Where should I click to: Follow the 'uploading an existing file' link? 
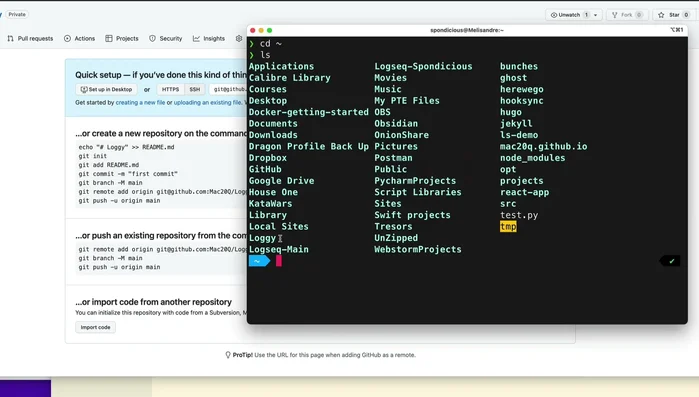[x=208, y=102]
